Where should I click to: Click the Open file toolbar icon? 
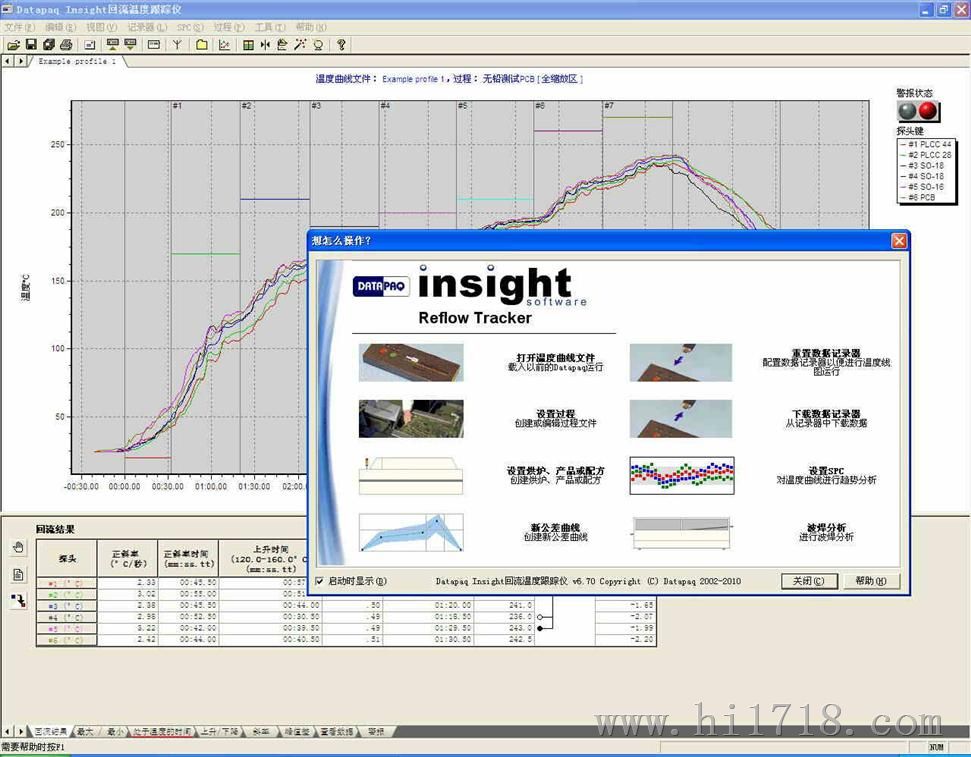pyautogui.click(x=13, y=45)
